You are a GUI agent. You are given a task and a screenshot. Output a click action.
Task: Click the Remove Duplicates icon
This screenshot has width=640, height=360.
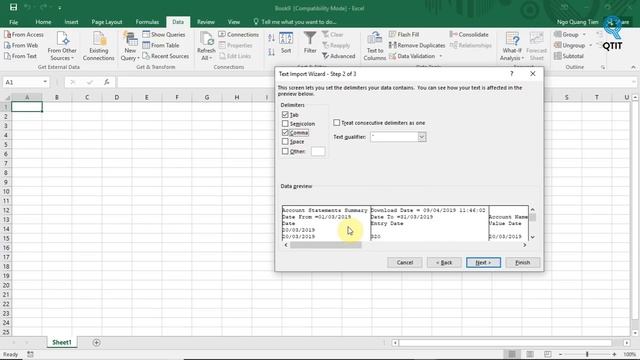click(393, 45)
